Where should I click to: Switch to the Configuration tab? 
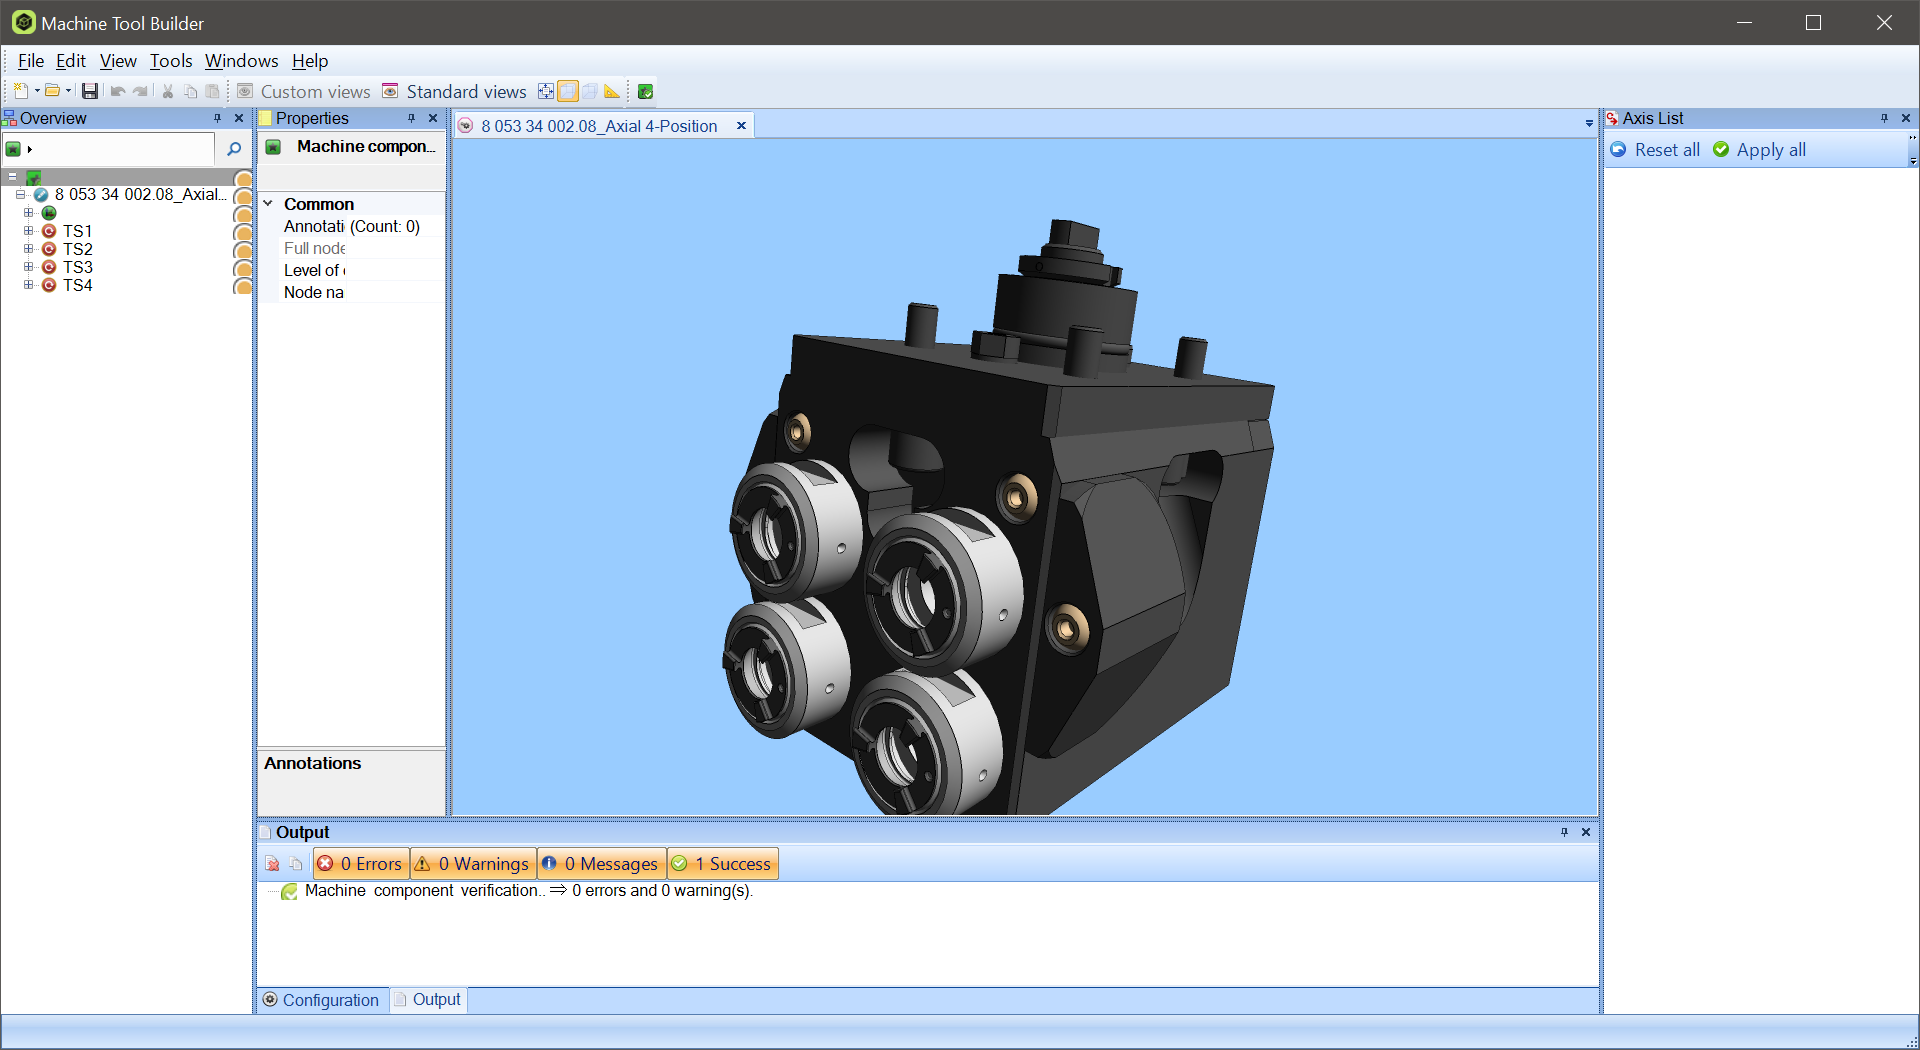321,1000
